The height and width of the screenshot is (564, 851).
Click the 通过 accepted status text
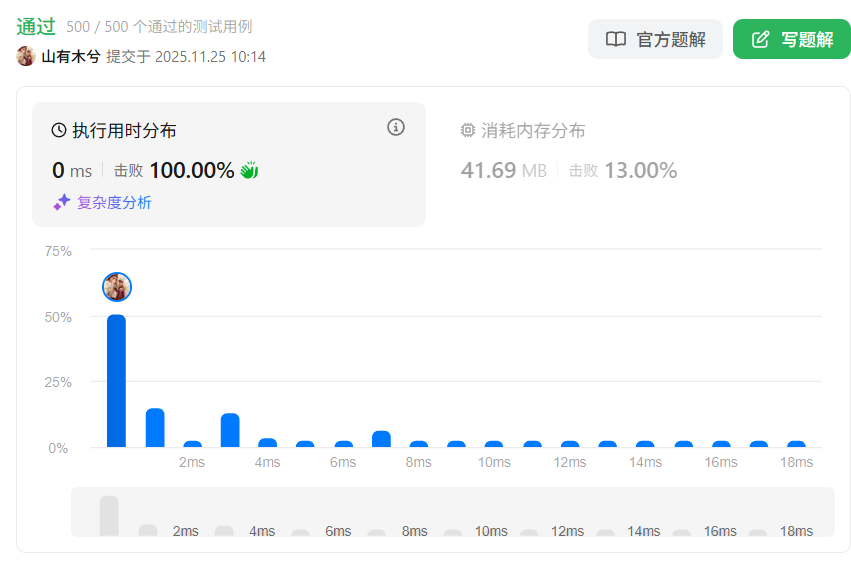tap(36, 26)
